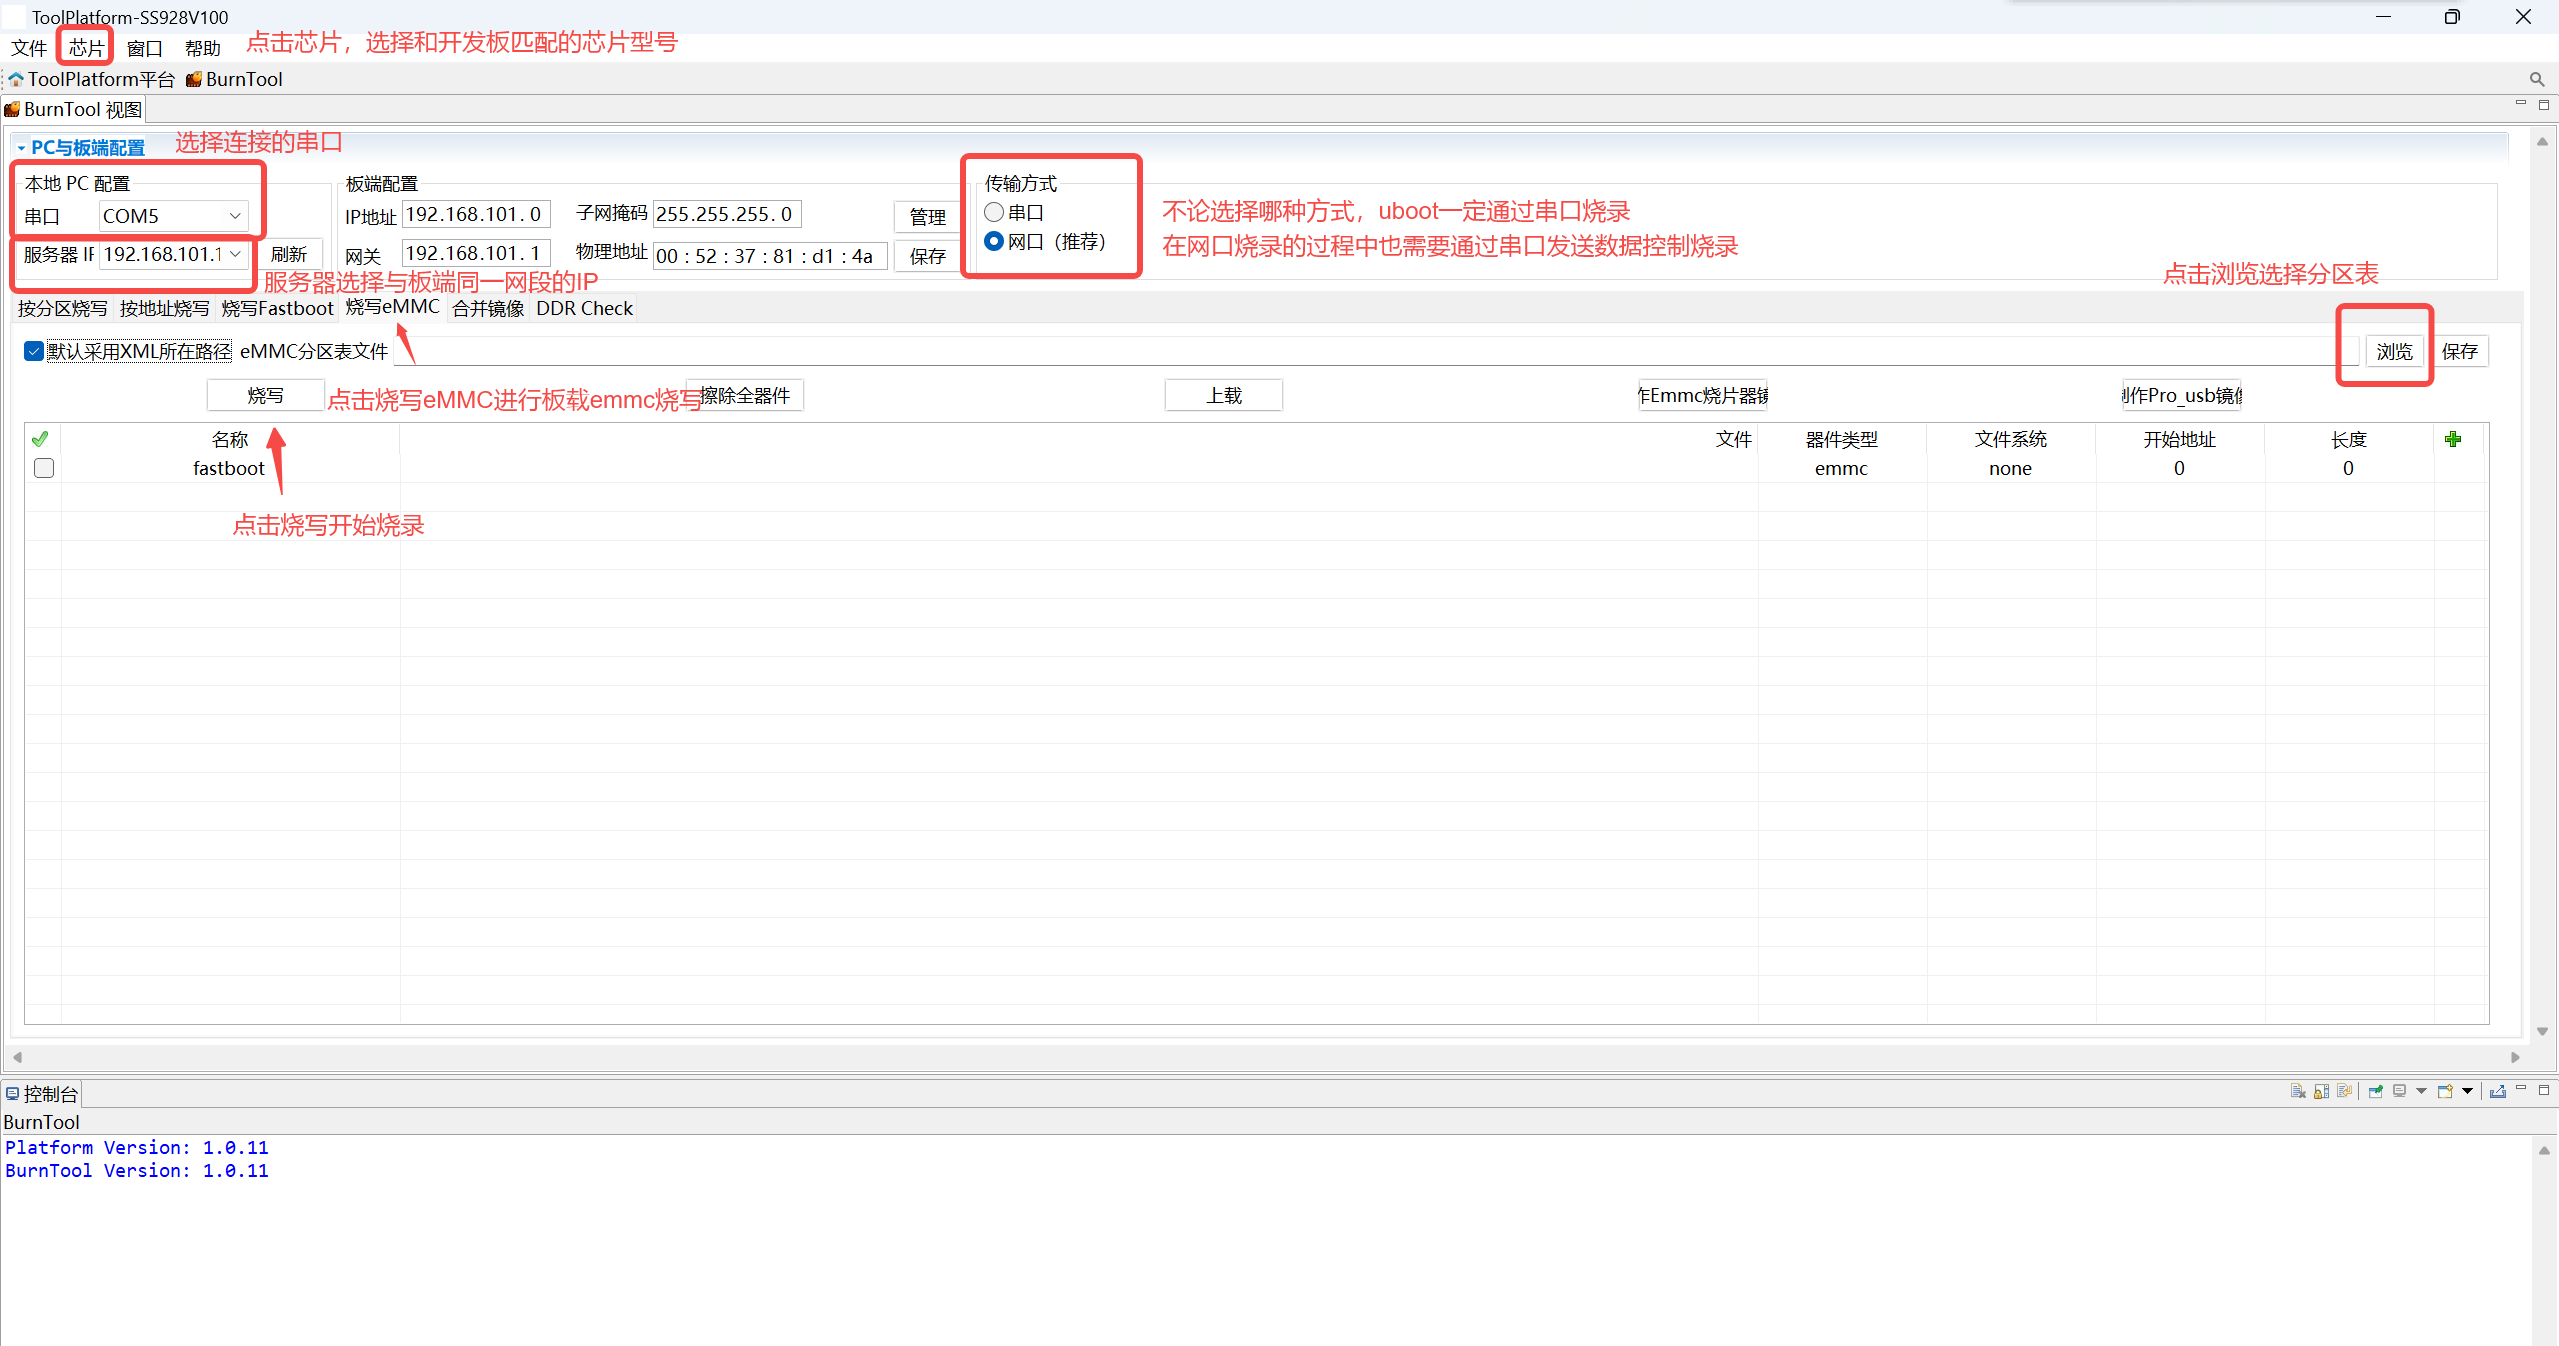This screenshot has height=1346, width=2559.
Task: Click the 烧写 burn button
Action: 265,395
